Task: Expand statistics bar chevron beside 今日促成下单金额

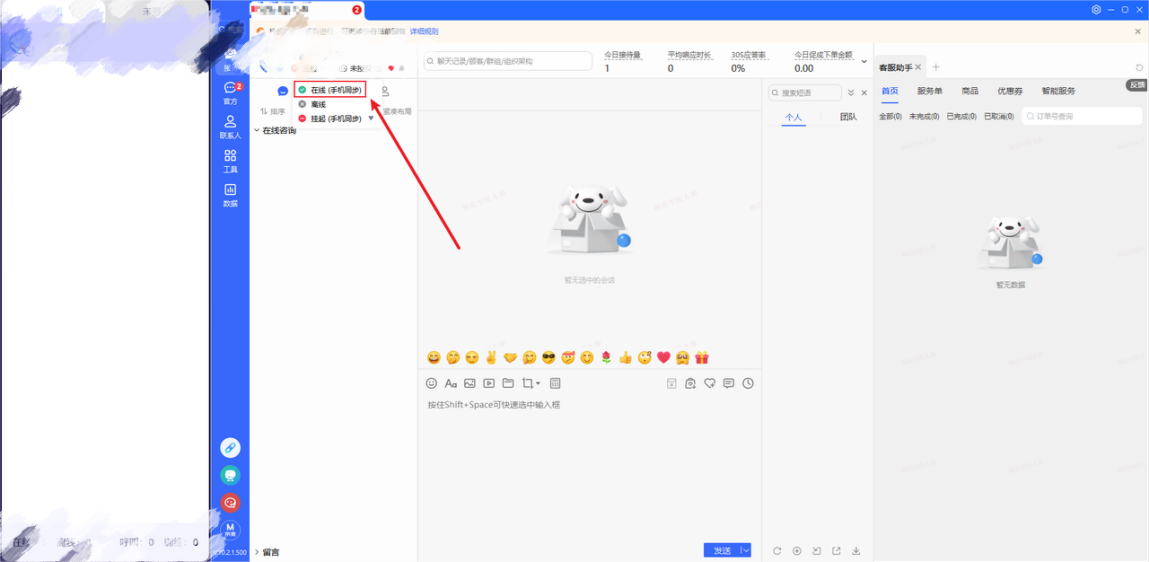Action: point(864,62)
